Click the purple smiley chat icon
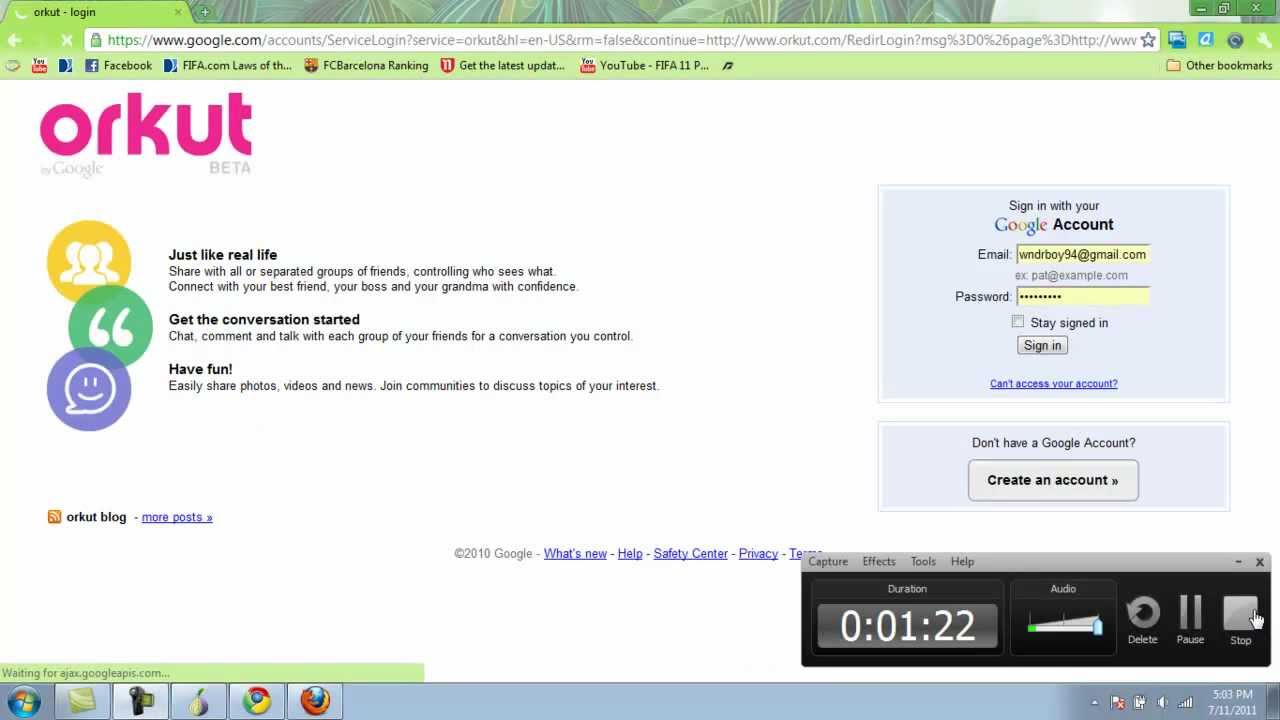 (89, 389)
